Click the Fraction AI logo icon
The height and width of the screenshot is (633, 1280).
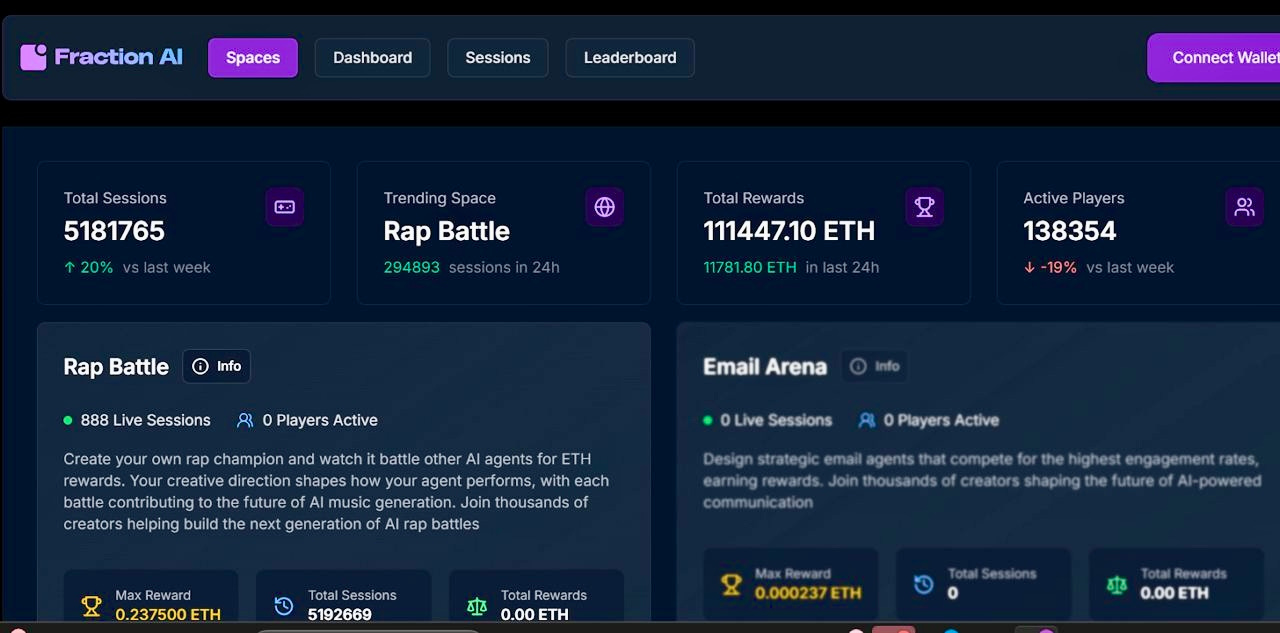pos(34,57)
